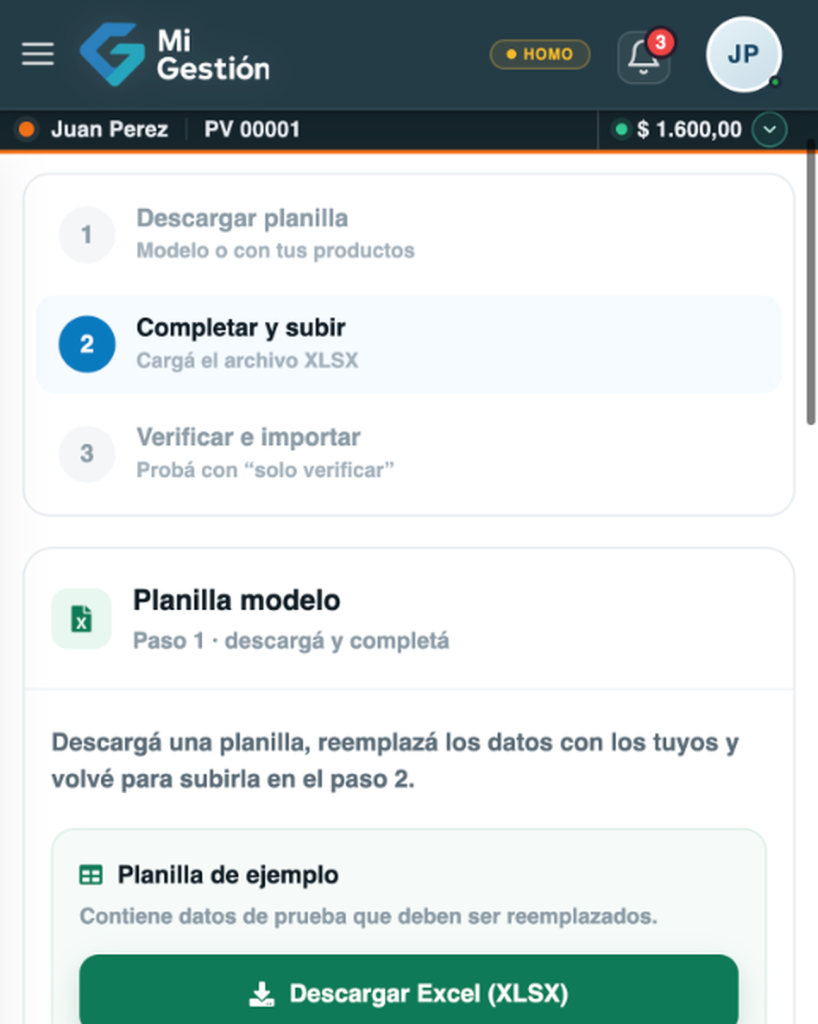This screenshot has height=1024, width=818.
Task: Open the notifications bell
Action: pyautogui.click(x=644, y=57)
